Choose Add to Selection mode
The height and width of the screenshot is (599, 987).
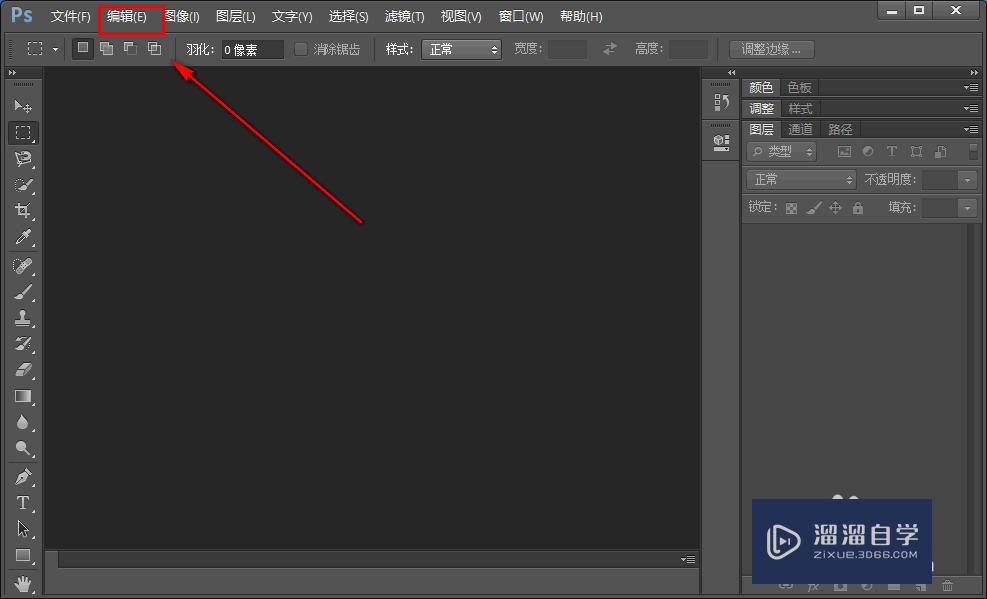tap(106, 48)
